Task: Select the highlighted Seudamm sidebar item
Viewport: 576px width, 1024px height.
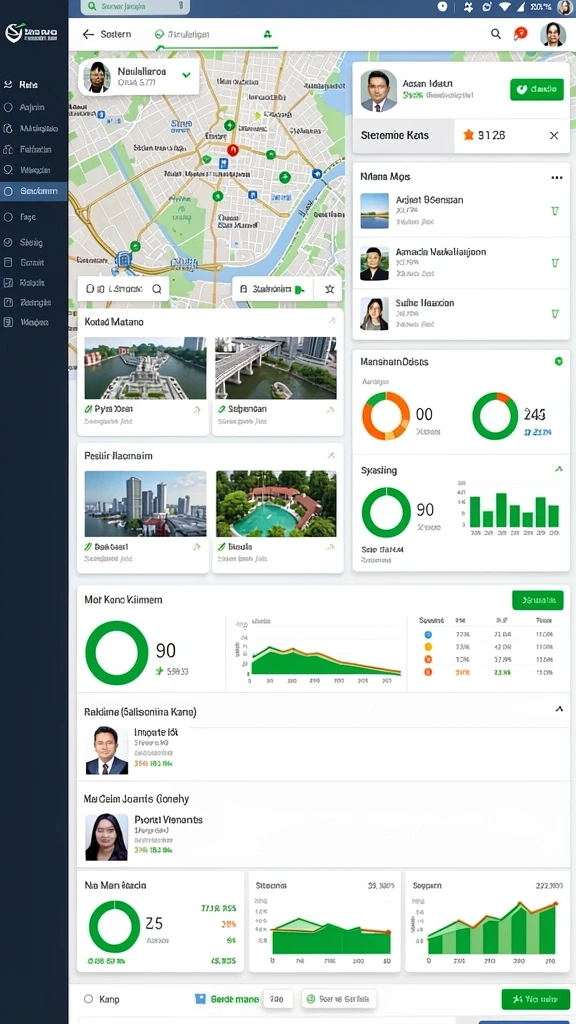Action: tap(34, 191)
